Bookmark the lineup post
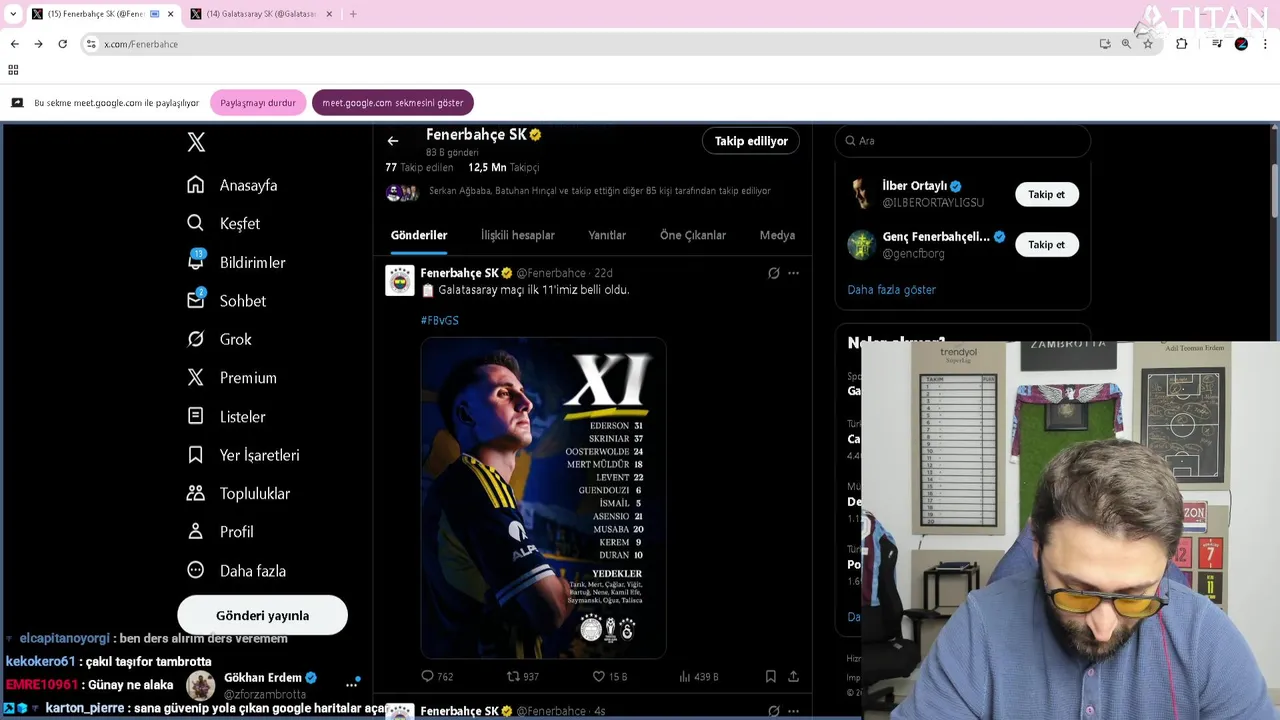This screenshot has height=720, width=1280. click(x=771, y=677)
